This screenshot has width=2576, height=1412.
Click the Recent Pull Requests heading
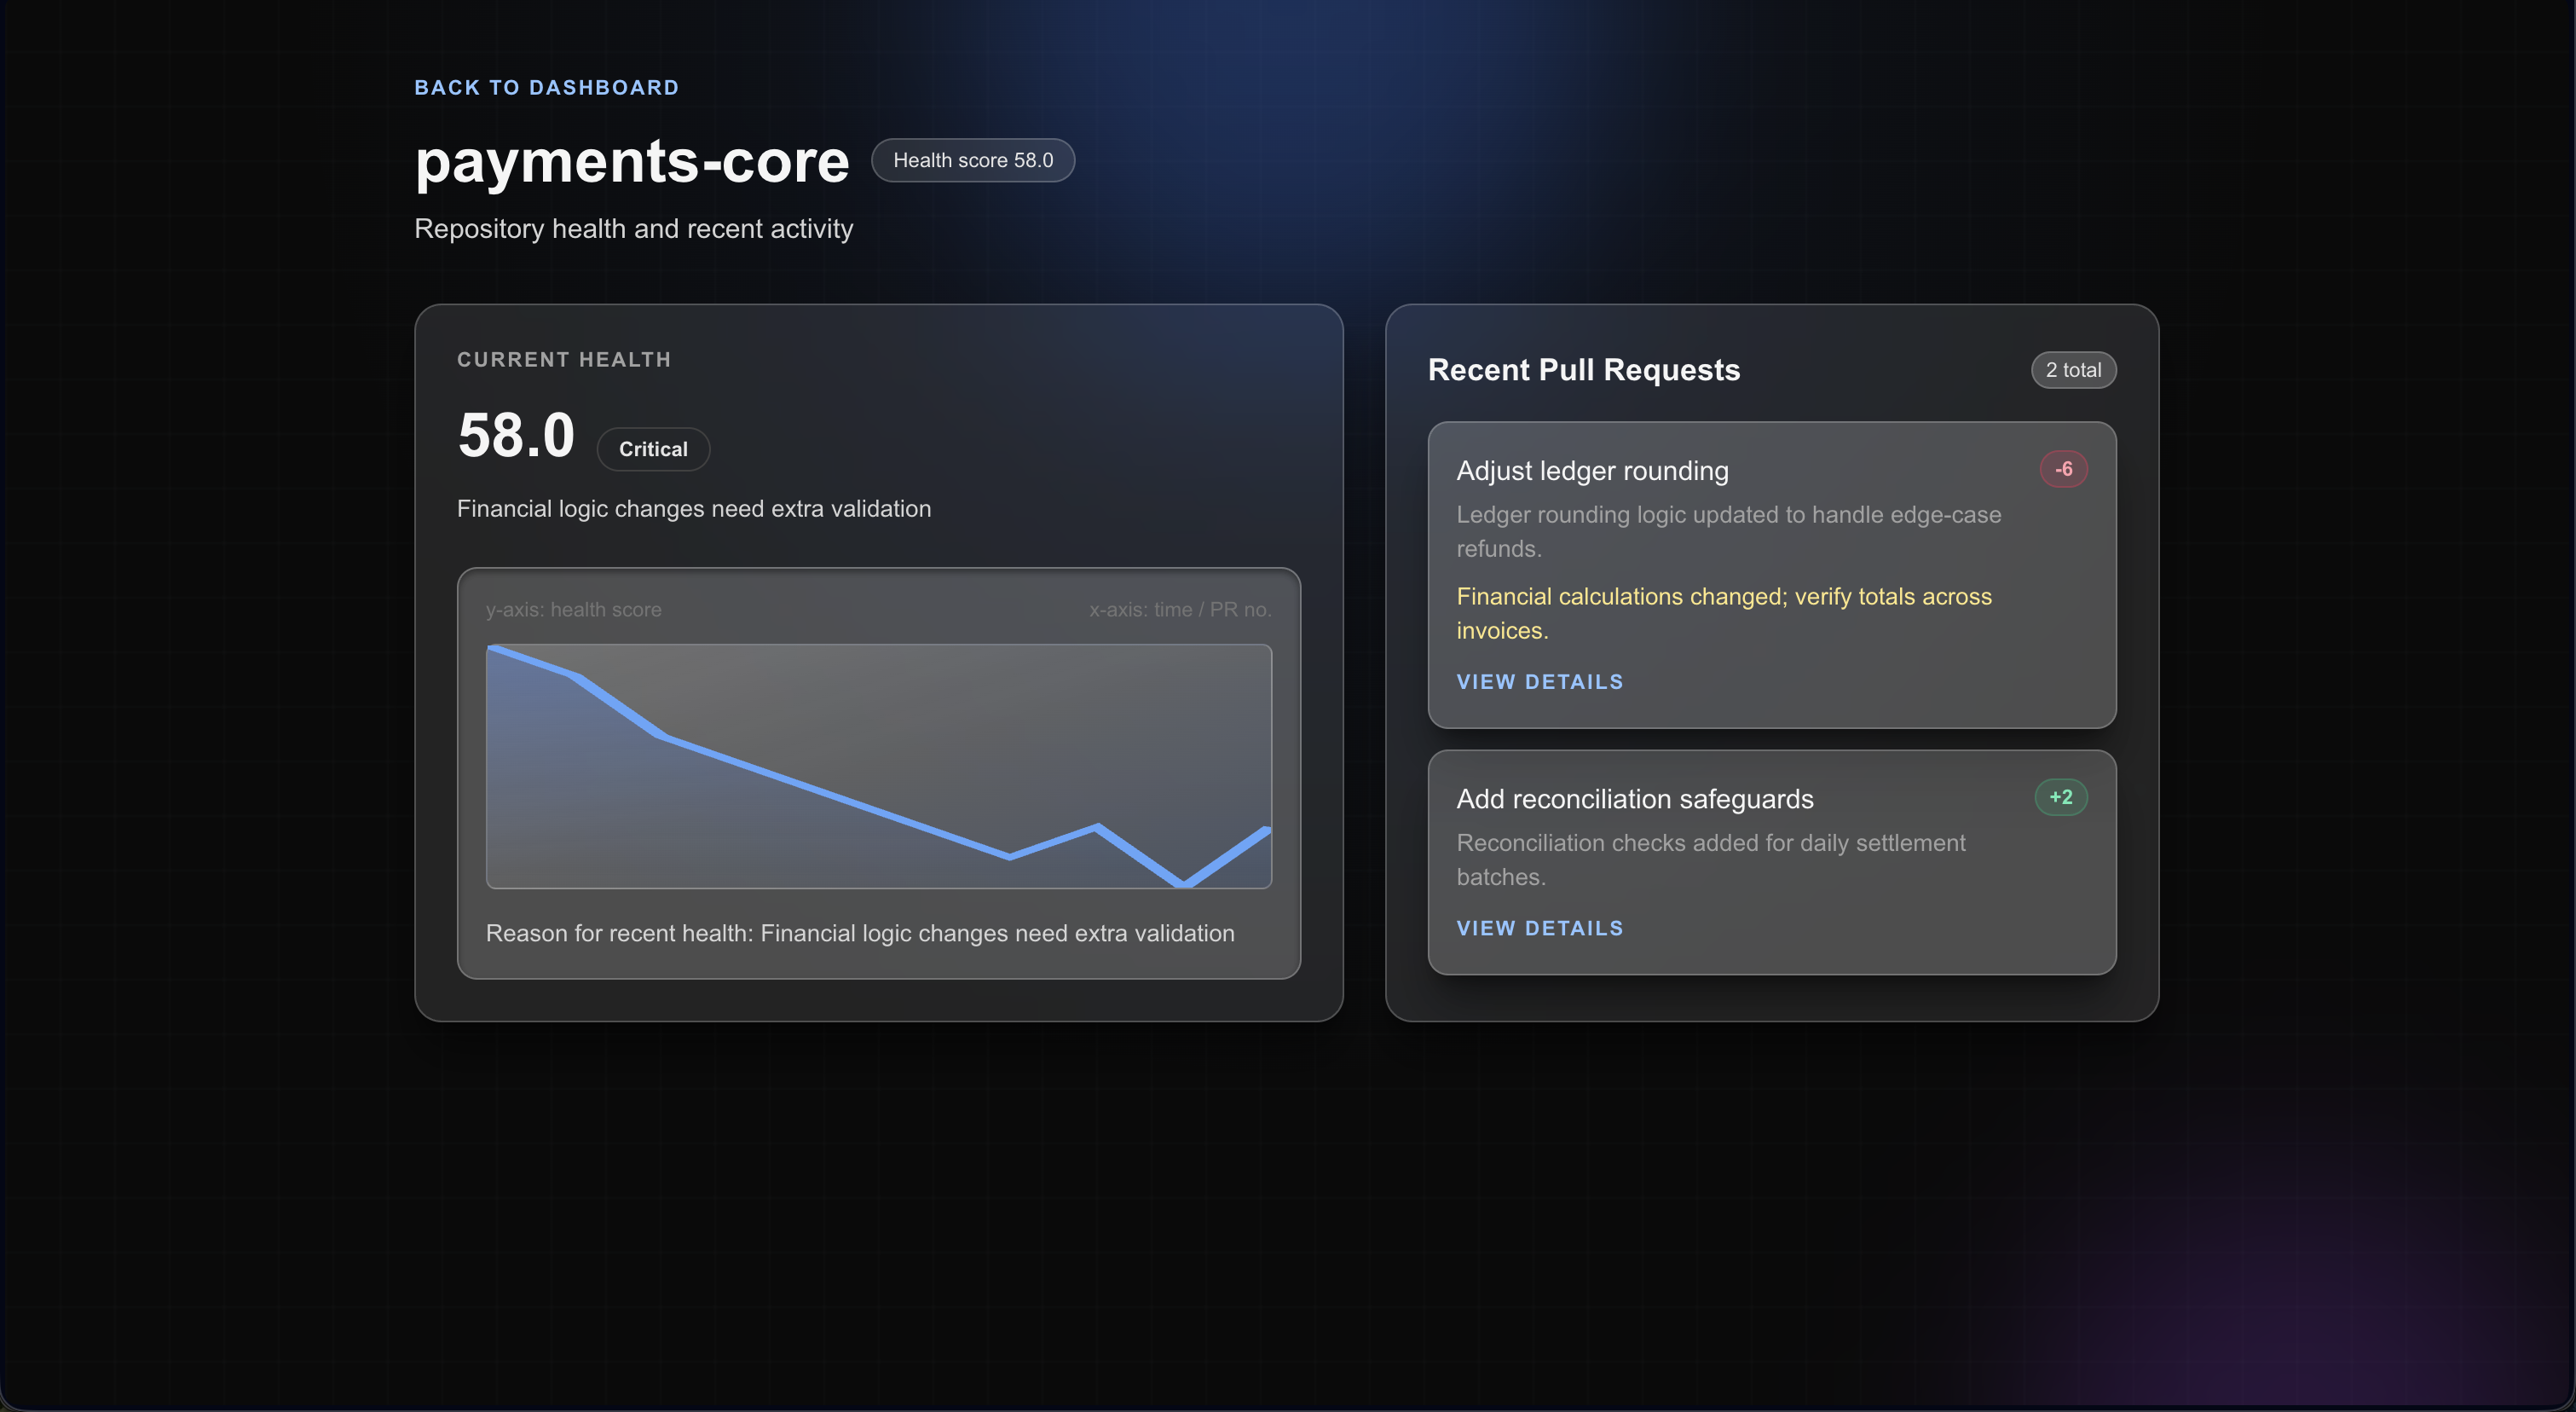click(1583, 370)
